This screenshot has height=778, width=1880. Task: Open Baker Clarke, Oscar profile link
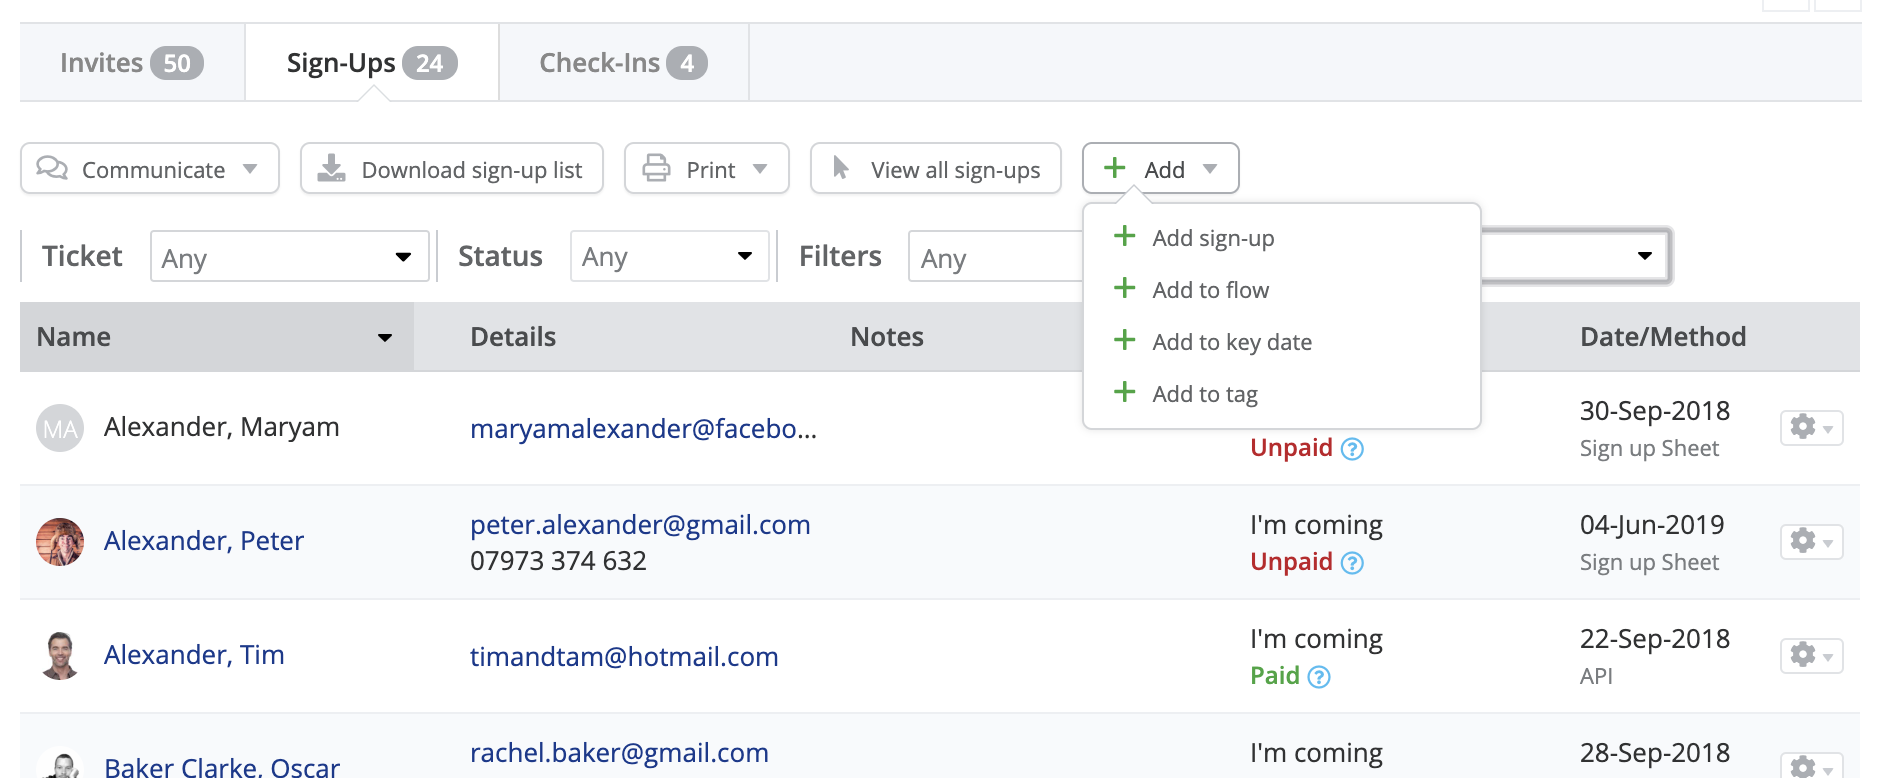222,767
